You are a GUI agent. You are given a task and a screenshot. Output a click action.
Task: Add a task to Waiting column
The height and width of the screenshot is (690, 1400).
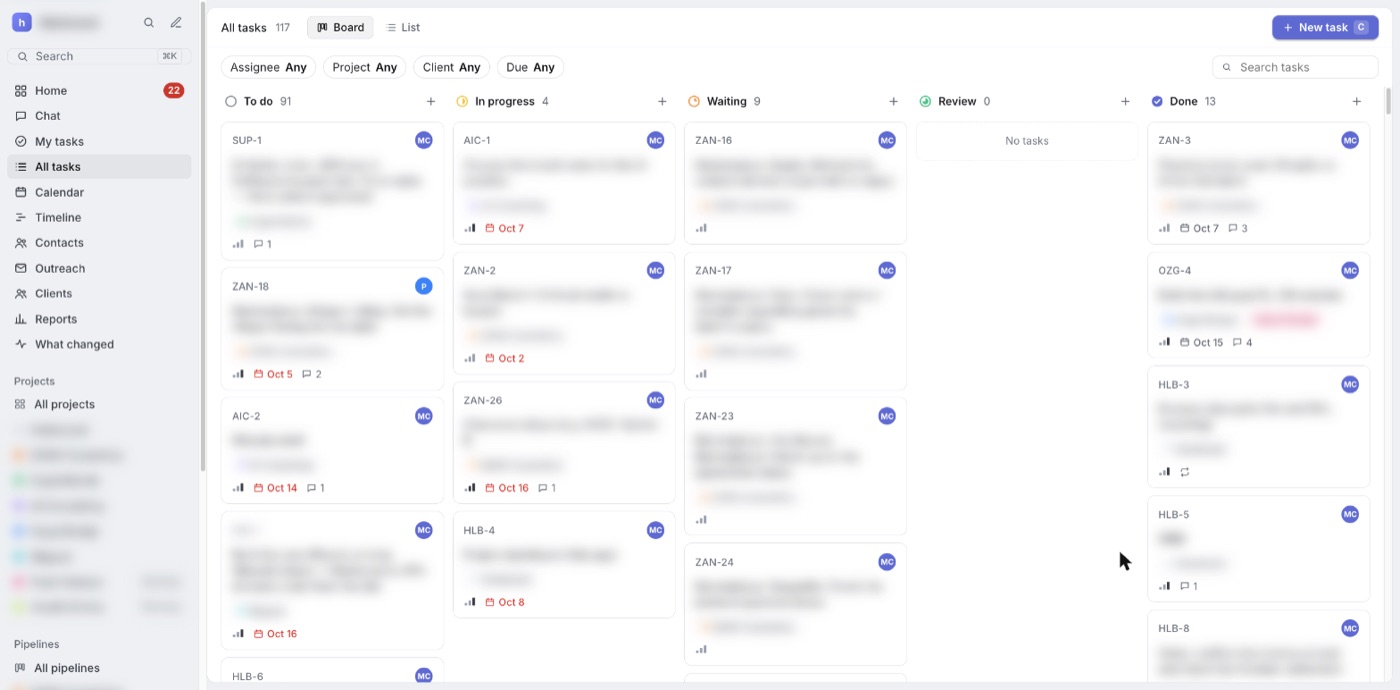(894, 101)
